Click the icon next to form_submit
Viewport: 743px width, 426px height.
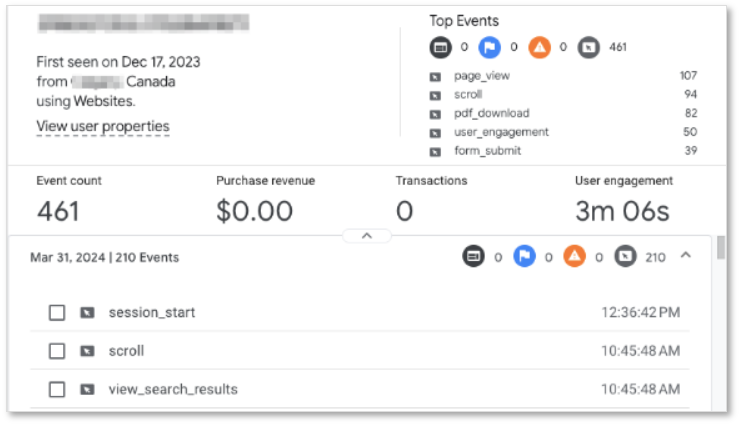(x=435, y=152)
